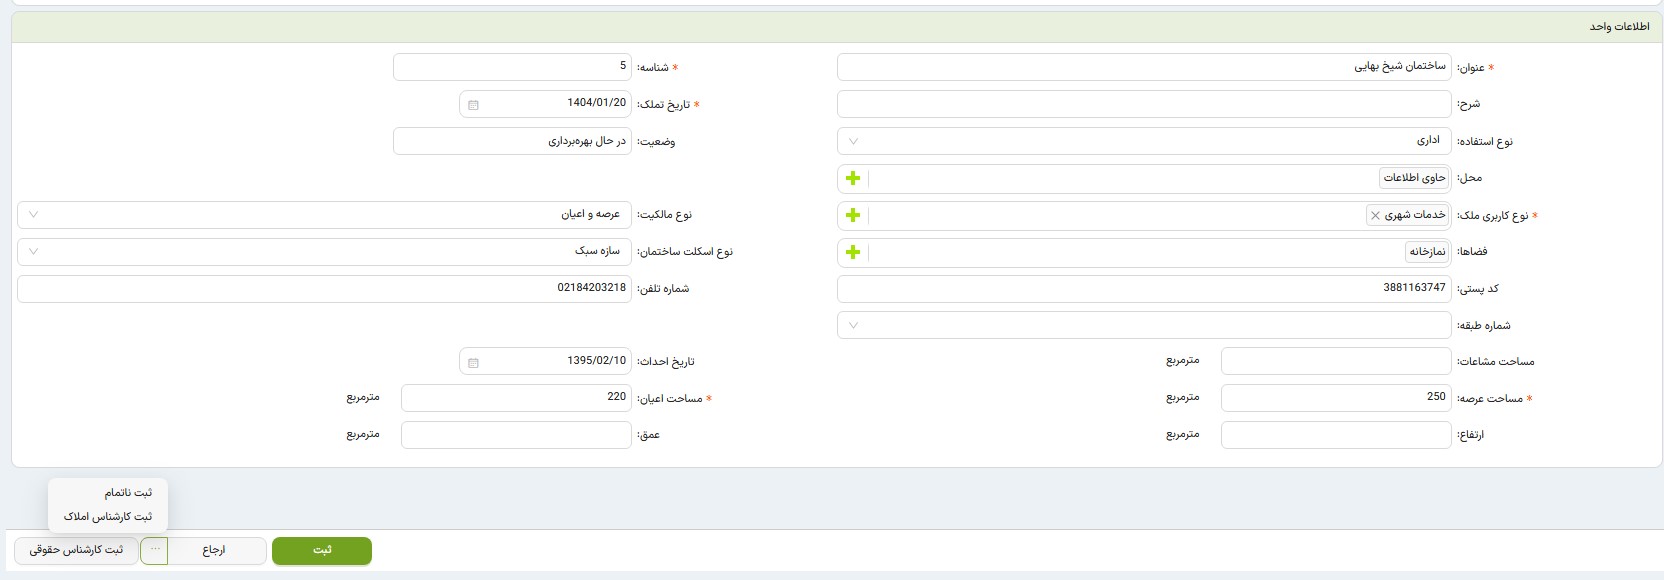The height and width of the screenshot is (580, 1664).
Task: Click into the شرح text field
Action: point(1143,104)
